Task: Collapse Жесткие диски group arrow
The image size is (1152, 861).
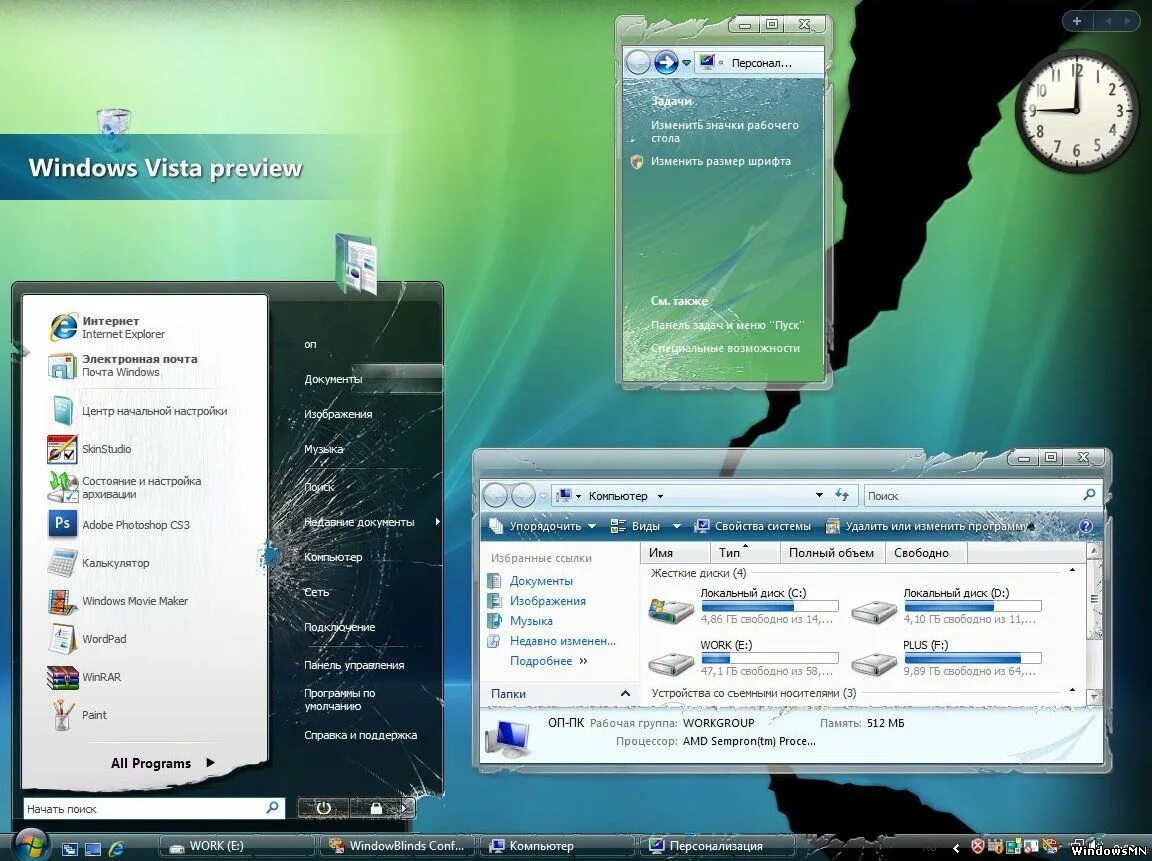Action: click(x=1072, y=571)
